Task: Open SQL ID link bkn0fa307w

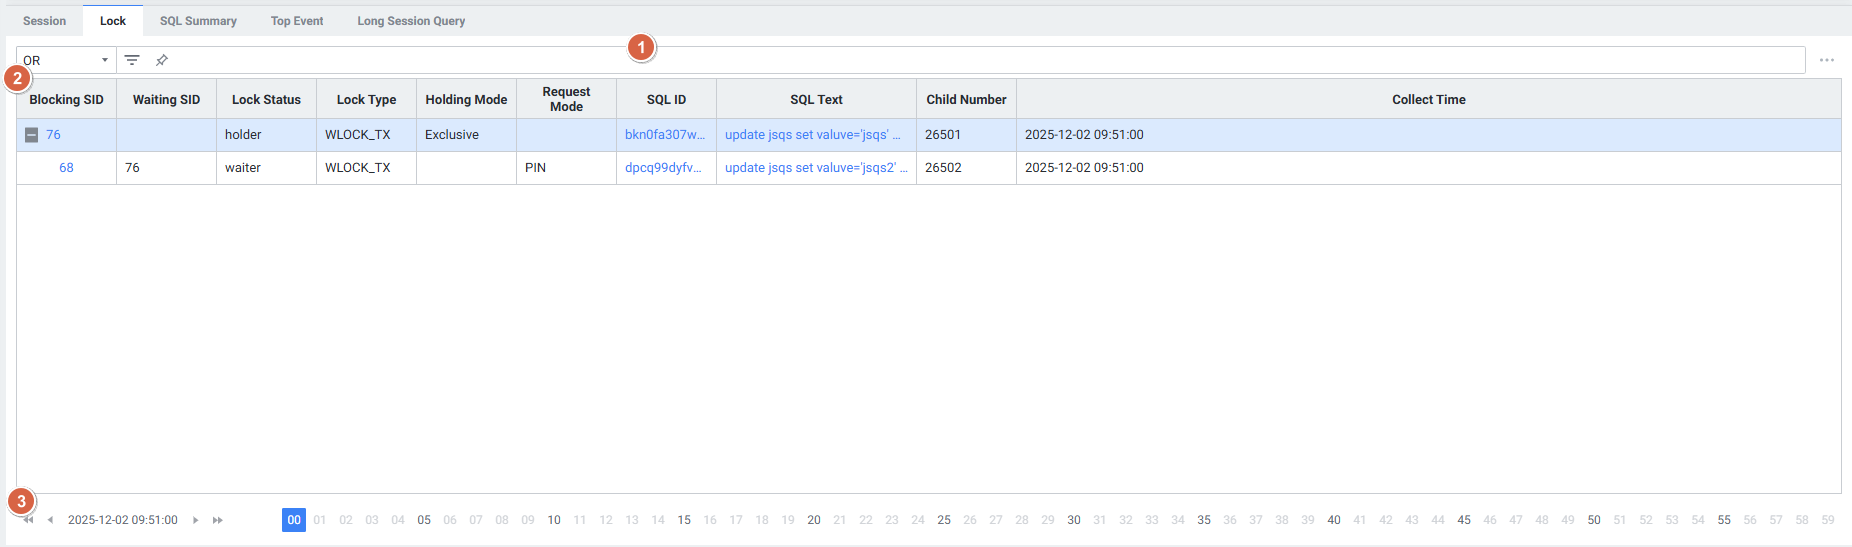Action: [x=664, y=135]
